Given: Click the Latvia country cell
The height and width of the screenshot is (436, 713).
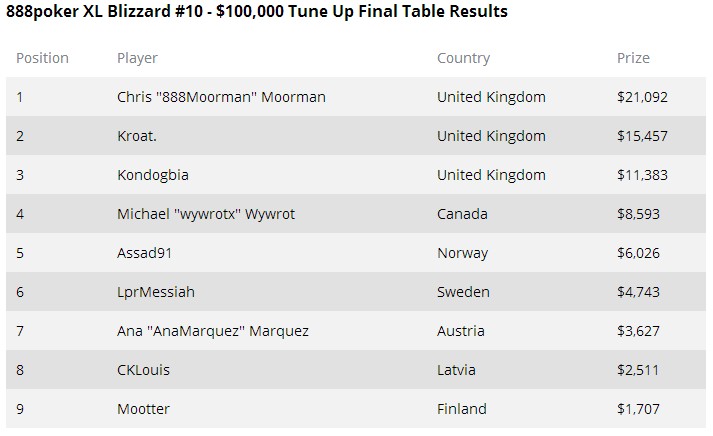Looking at the screenshot, I should click(456, 370).
